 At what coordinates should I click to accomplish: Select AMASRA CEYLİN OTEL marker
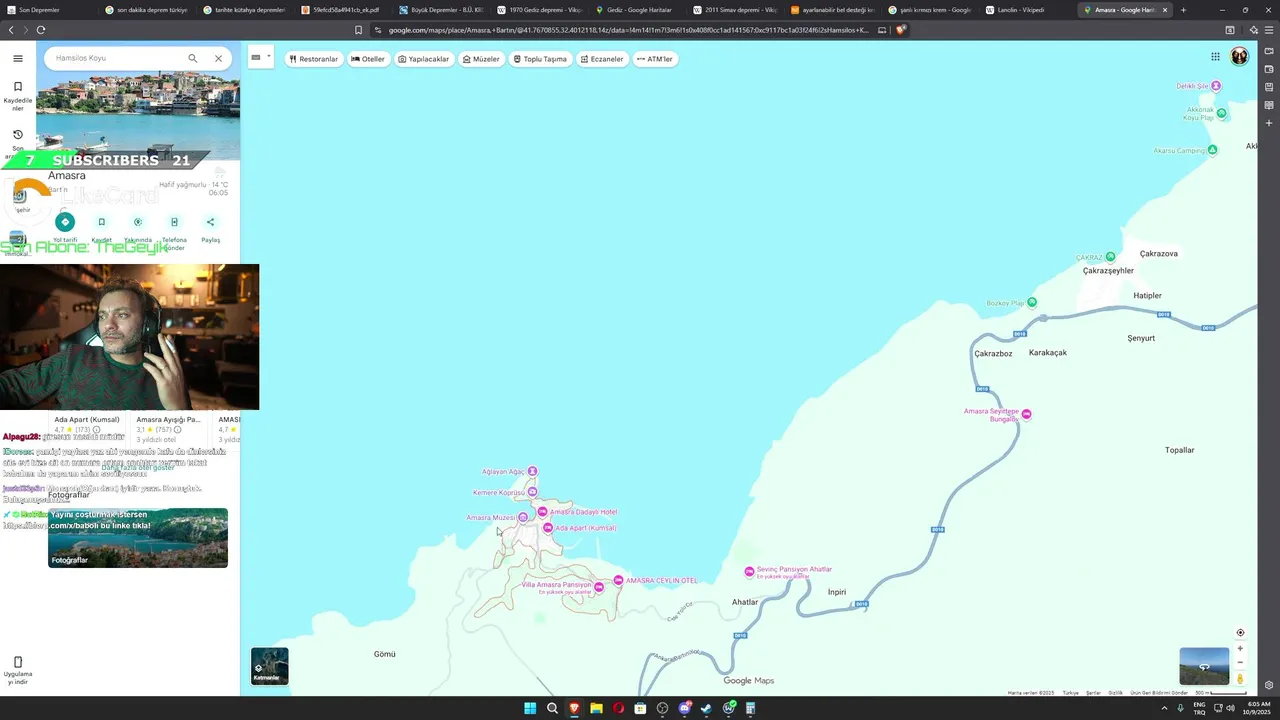click(x=618, y=580)
